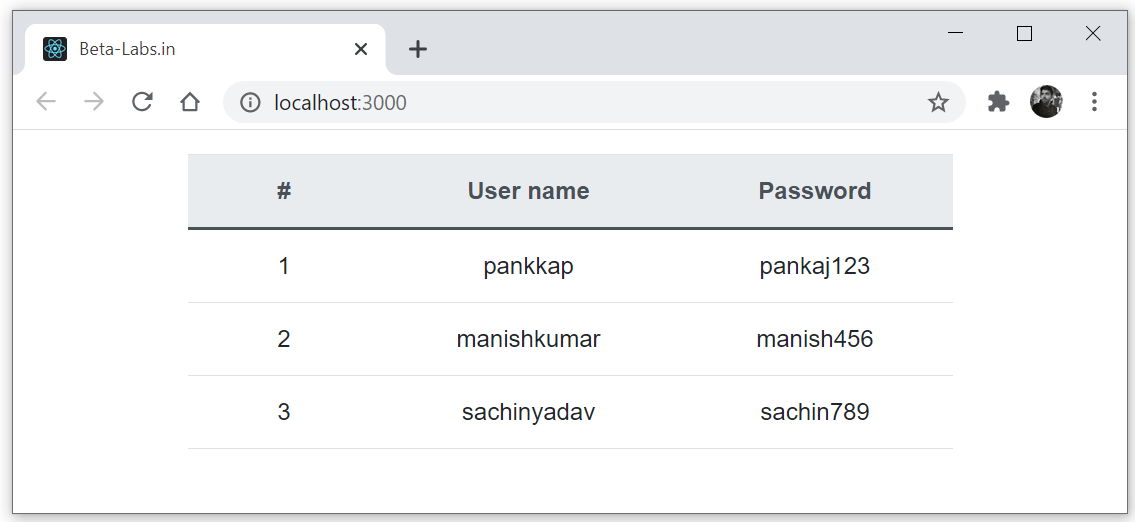Open the user profile avatar
Viewport: 1135px width, 522px height.
coord(1046,102)
